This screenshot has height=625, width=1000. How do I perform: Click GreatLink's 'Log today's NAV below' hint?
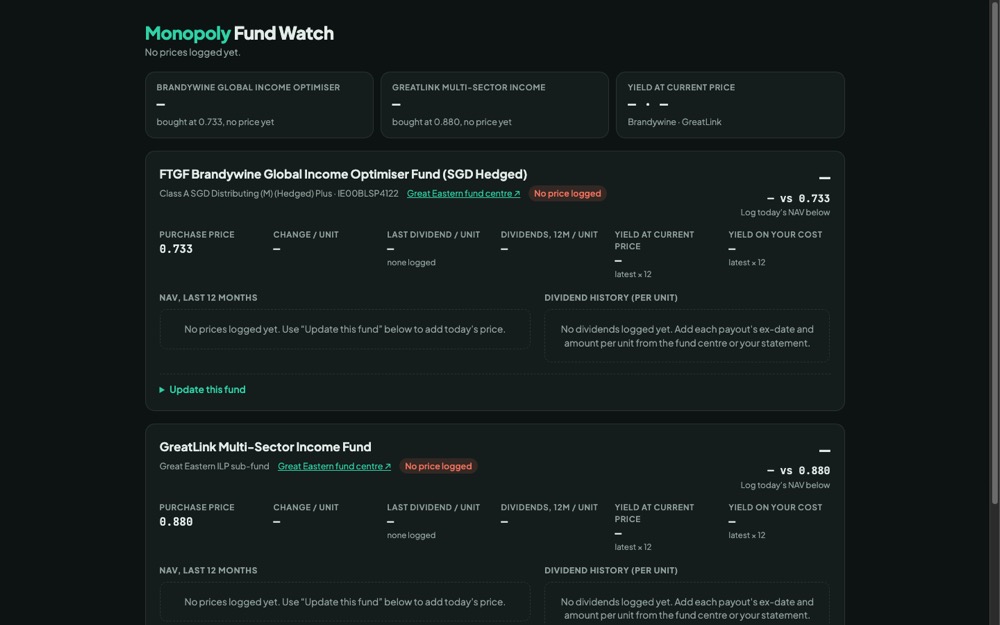tap(785, 485)
